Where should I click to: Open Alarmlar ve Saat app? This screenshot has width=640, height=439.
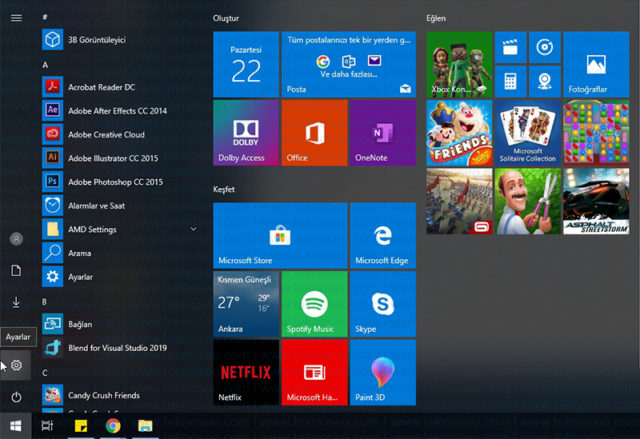pyautogui.click(x=120, y=205)
